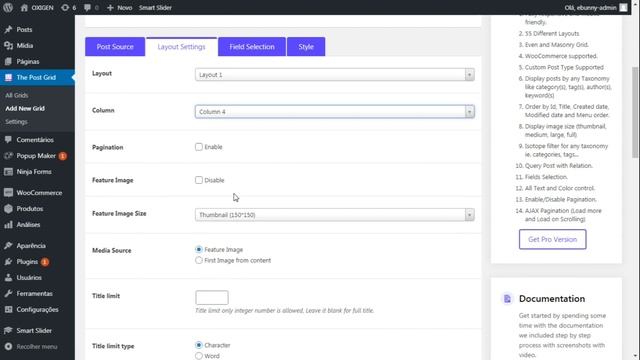Switch to the Post Source tab

pos(115,47)
